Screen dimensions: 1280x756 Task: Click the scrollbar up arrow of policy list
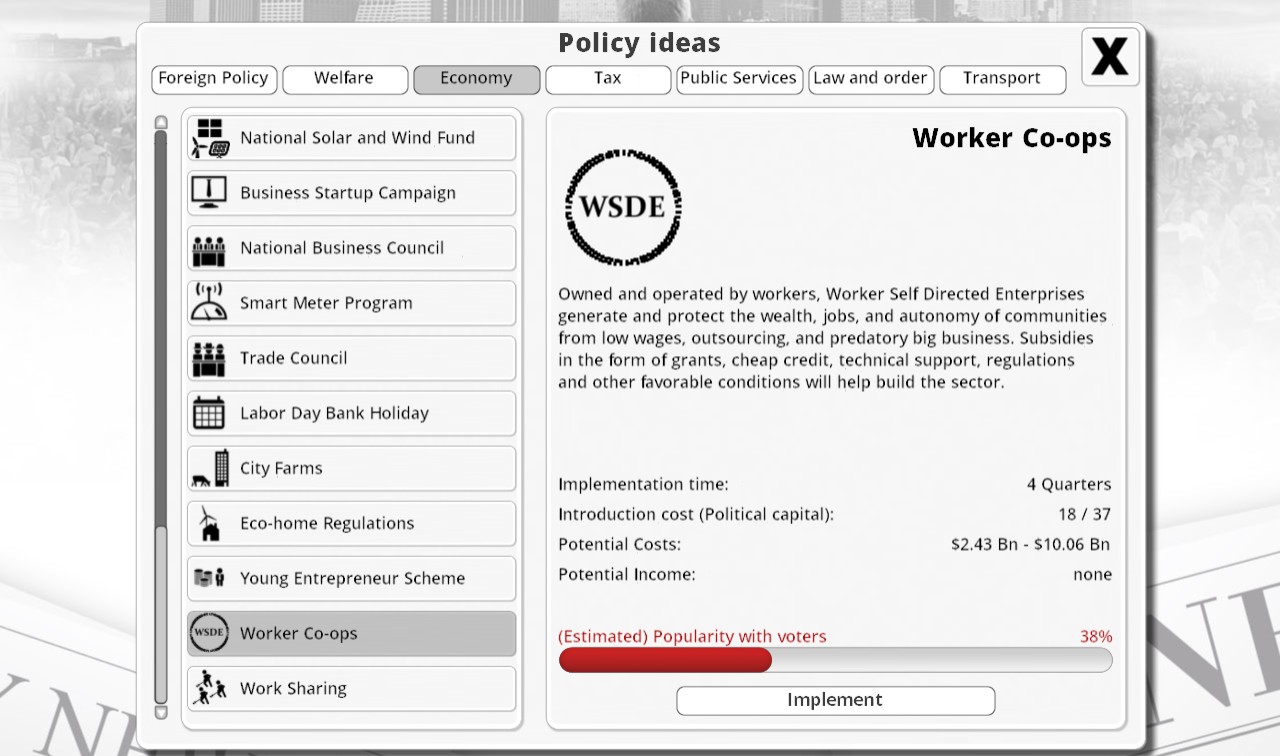pos(161,122)
